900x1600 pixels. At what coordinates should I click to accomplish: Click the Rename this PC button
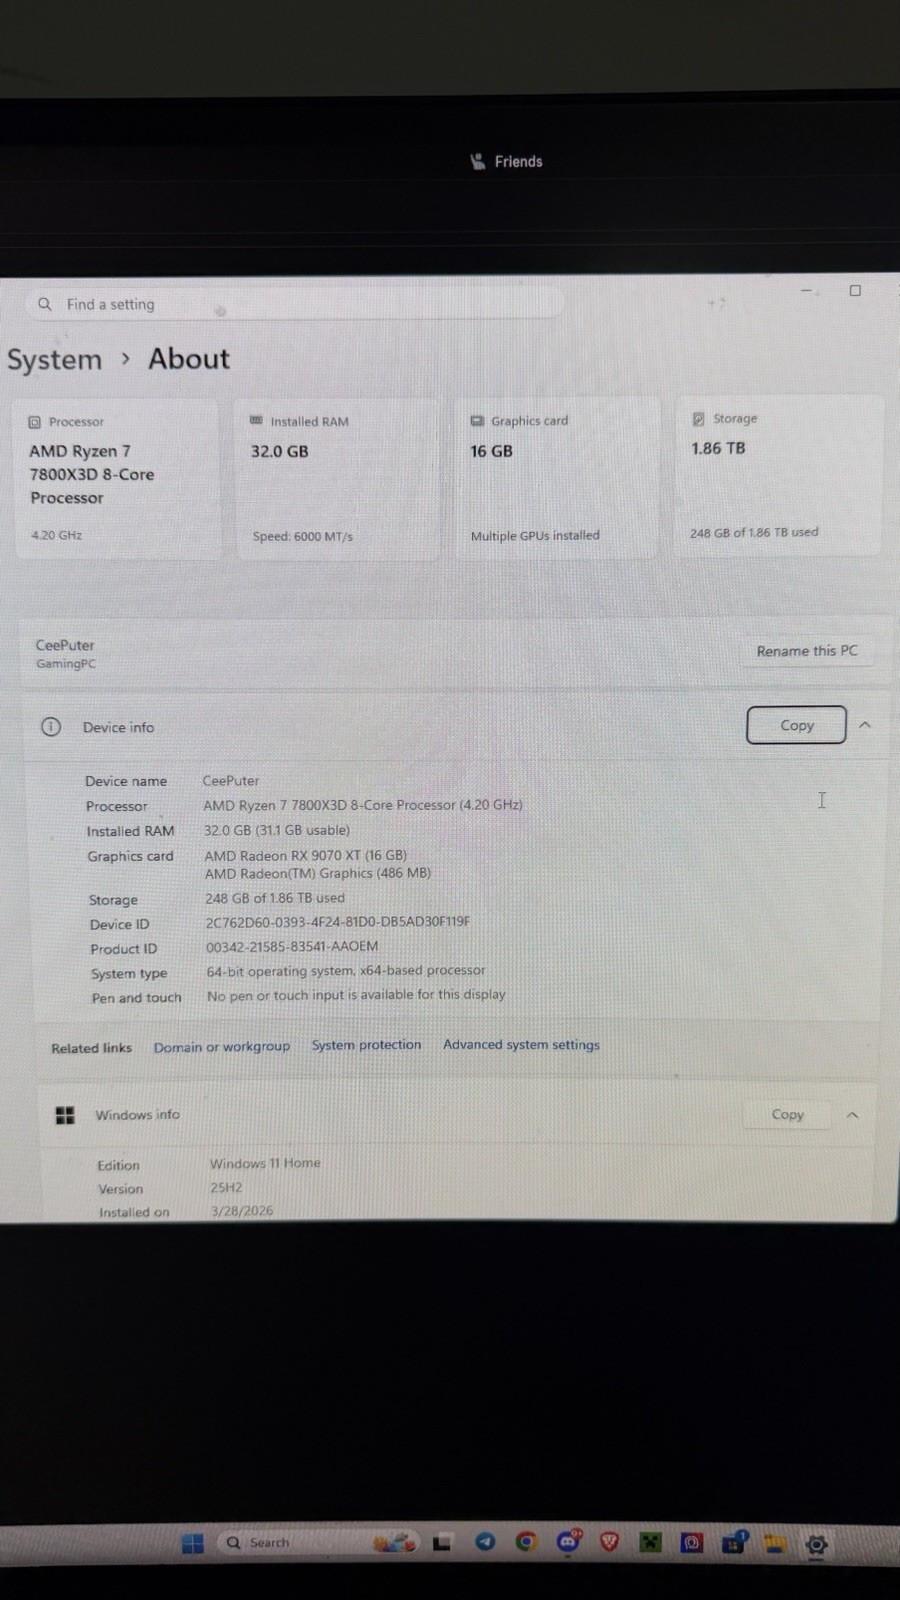(807, 651)
